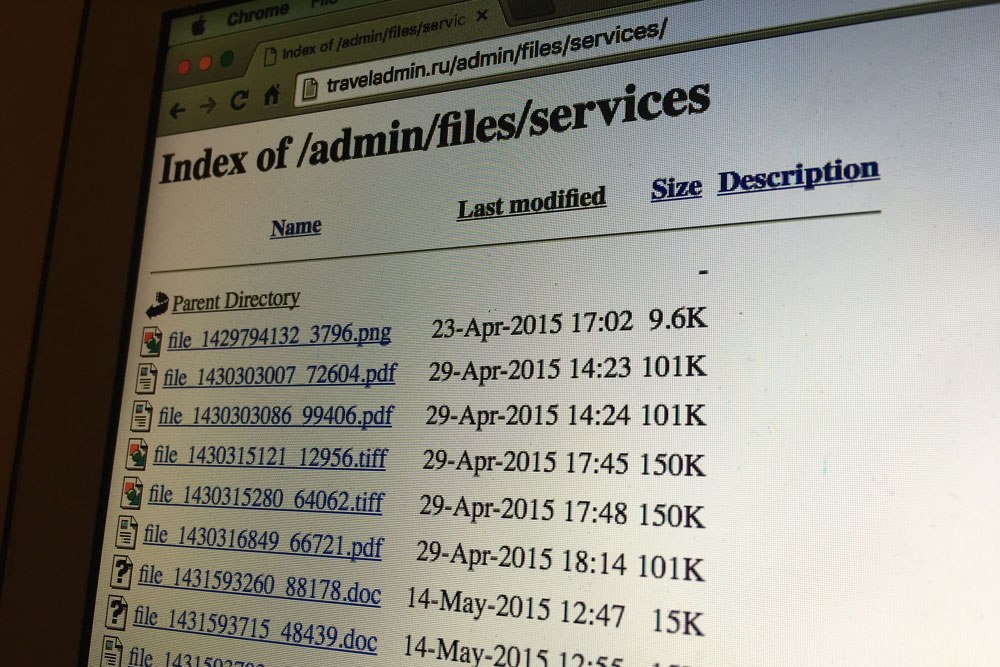The height and width of the screenshot is (667, 1000).
Task: Click the date 29-Apr-2015 18:14
Action: click(x=521, y=558)
